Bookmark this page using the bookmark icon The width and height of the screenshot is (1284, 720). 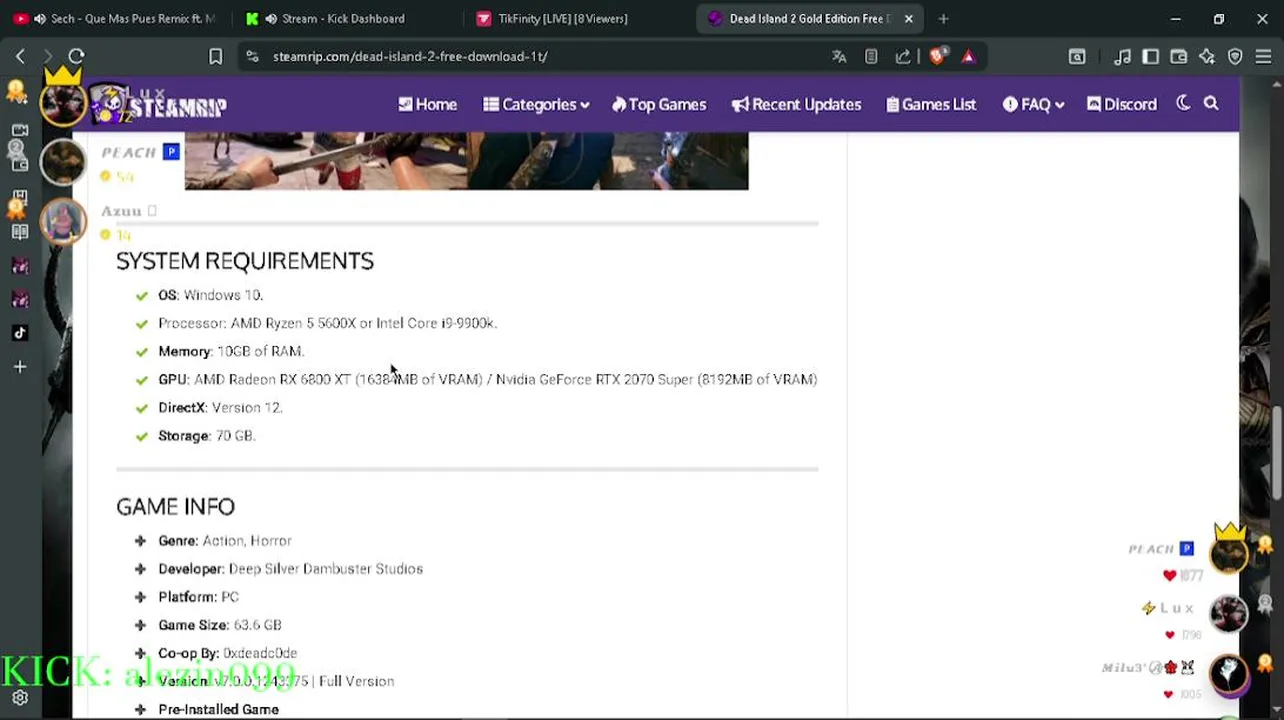(x=215, y=57)
